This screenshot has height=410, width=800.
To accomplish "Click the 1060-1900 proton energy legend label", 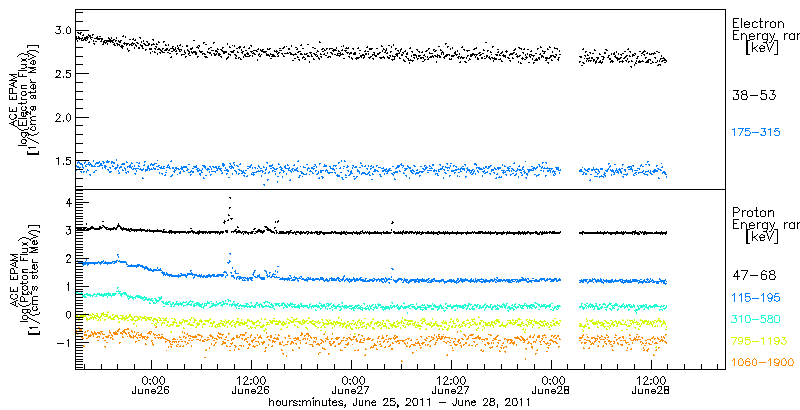I will (763, 362).
